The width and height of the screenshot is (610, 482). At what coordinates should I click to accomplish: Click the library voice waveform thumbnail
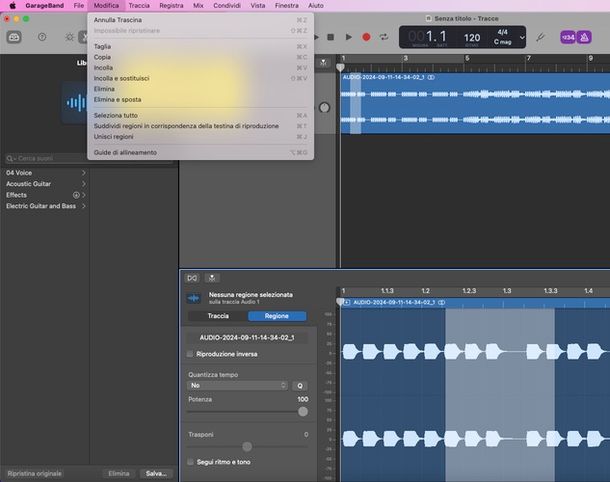coord(75,103)
